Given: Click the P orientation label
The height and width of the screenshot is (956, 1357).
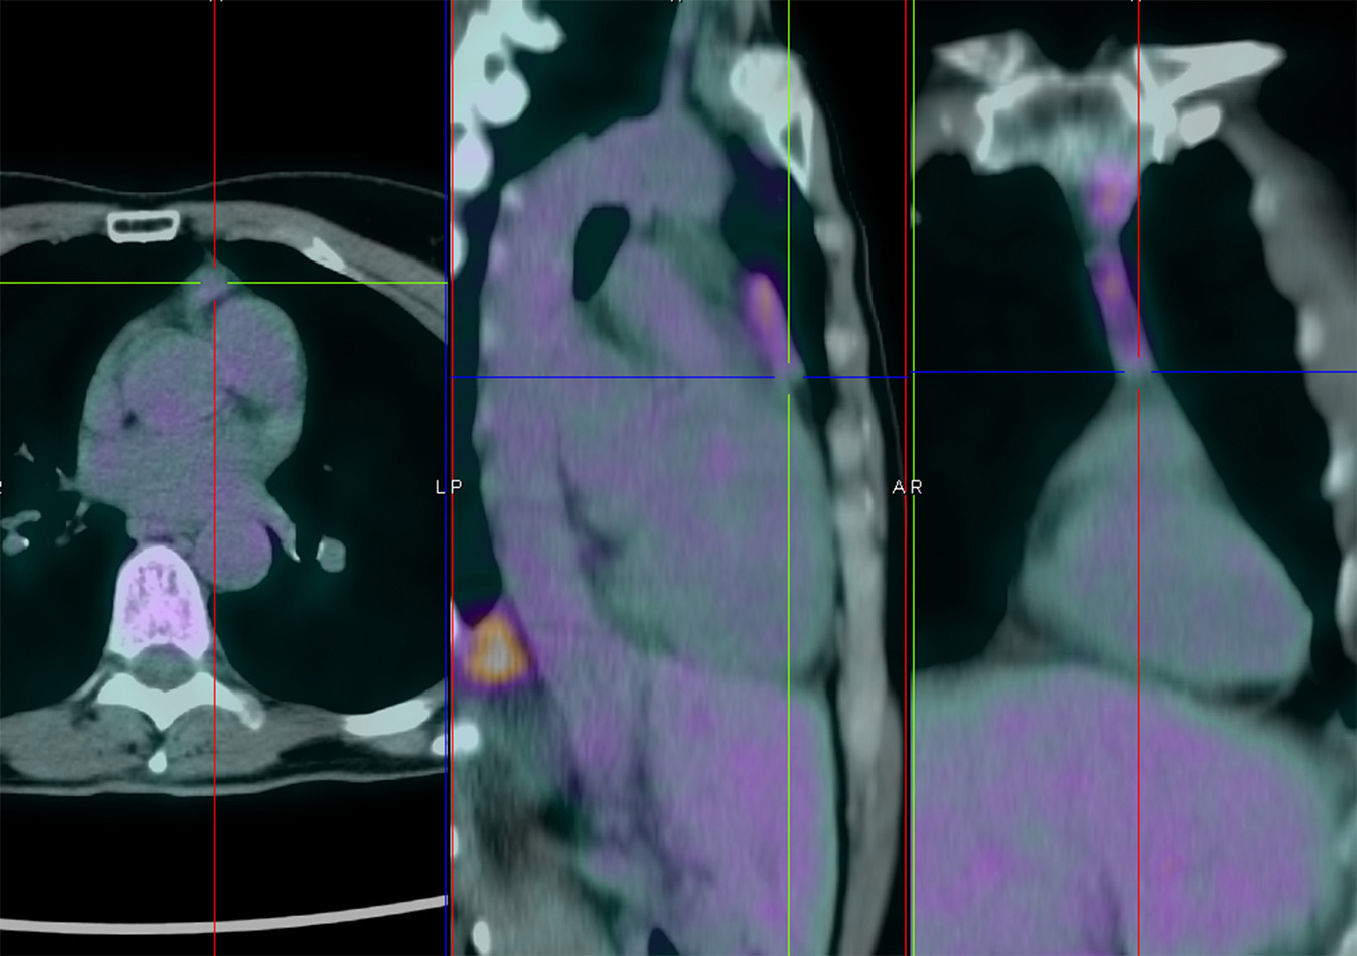Looking at the screenshot, I should (x=456, y=487).
